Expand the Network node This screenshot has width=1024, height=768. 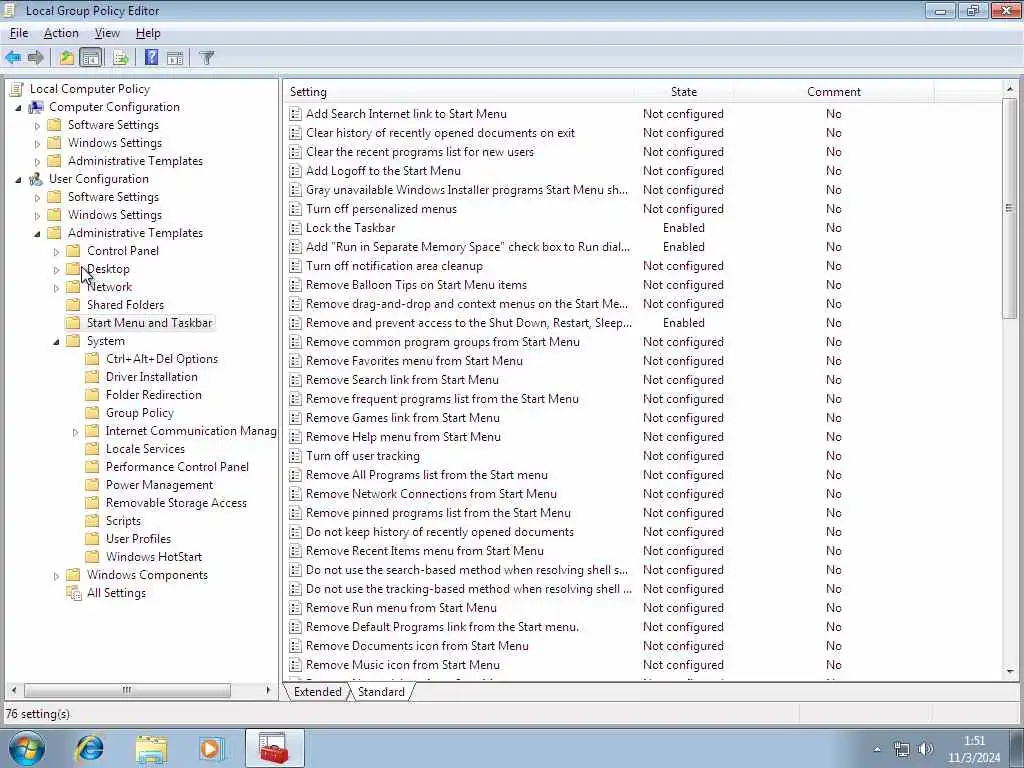[56, 287]
